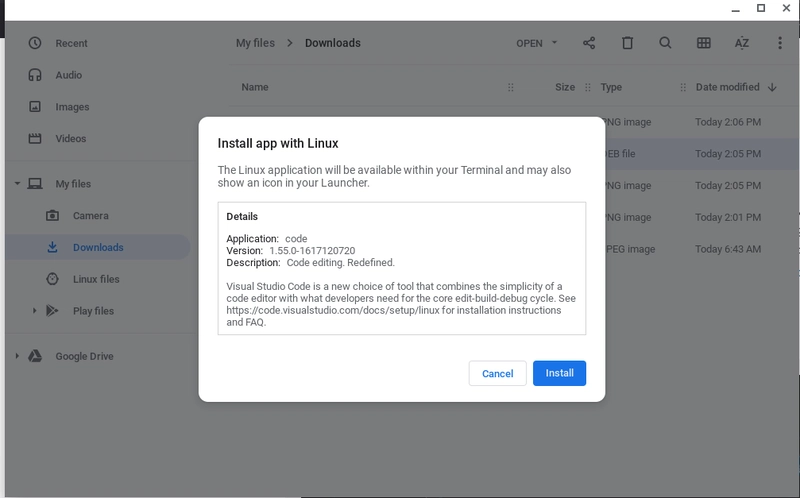
Task: Open the three-dot more menu
Action: click(x=779, y=43)
